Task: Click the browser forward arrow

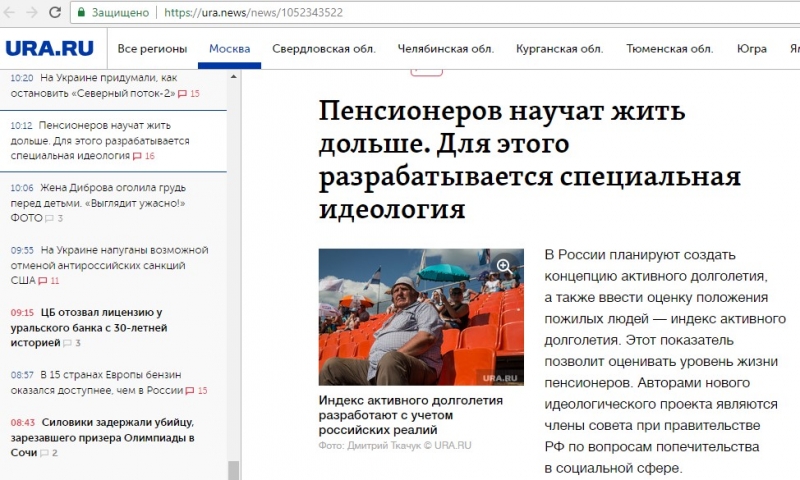Action: (33, 13)
